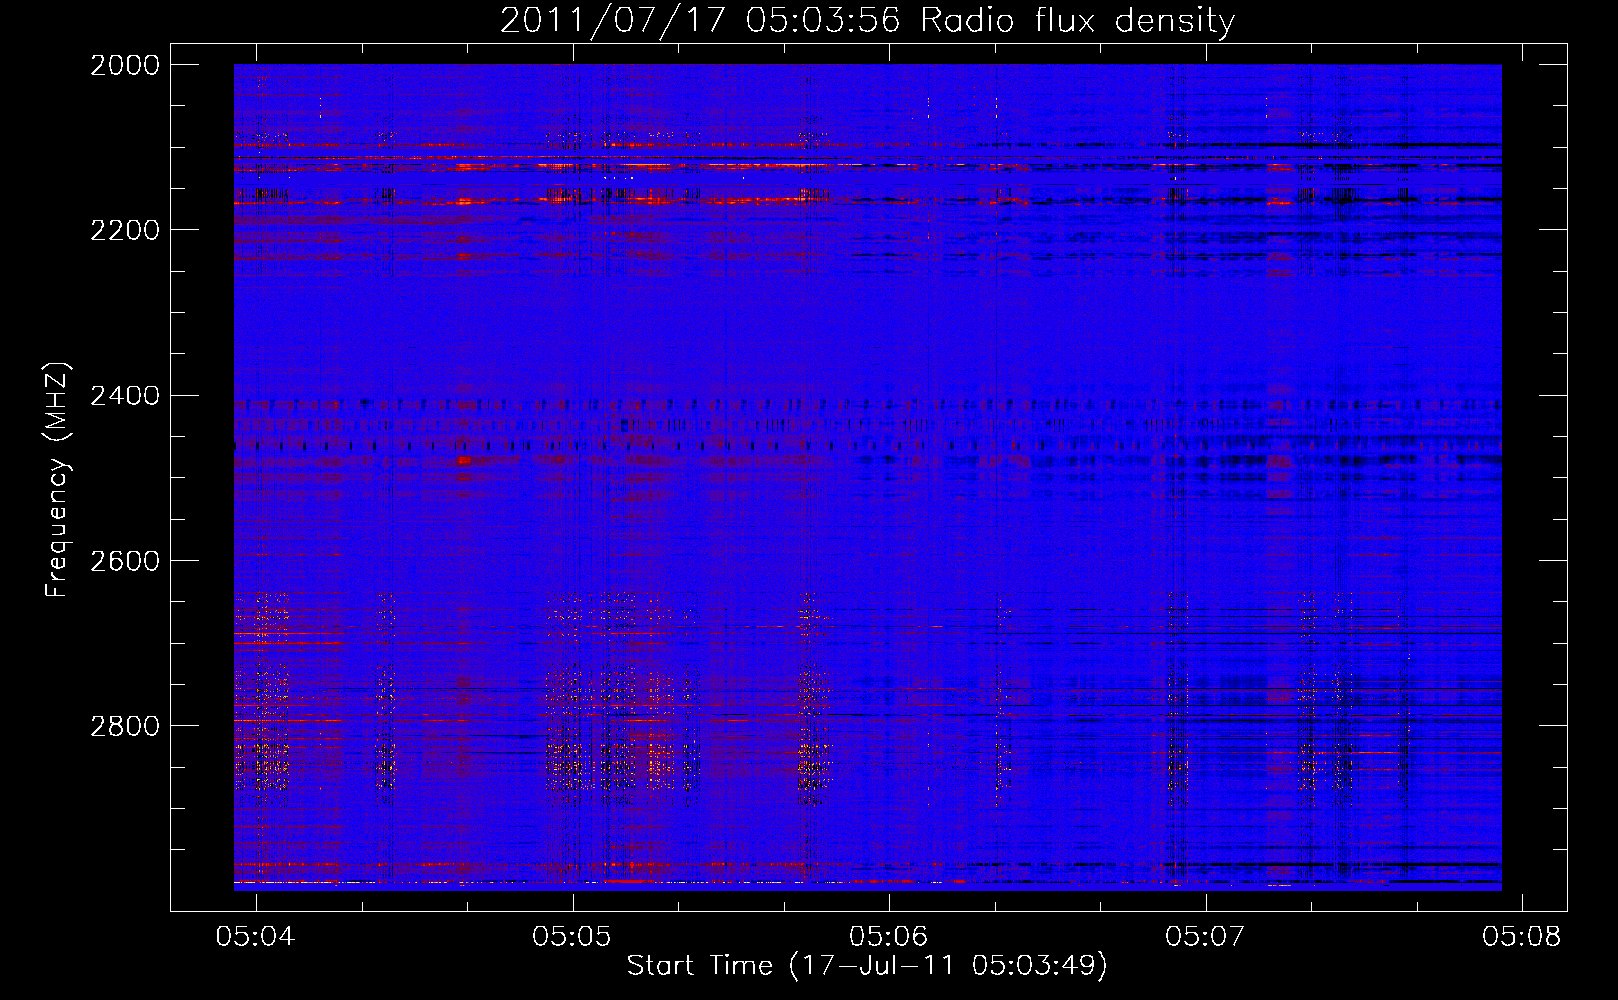This screenshot has height=1000, width=1618.
Task: Click the 05:05 time tick label
Action: [x=572, y=937]
